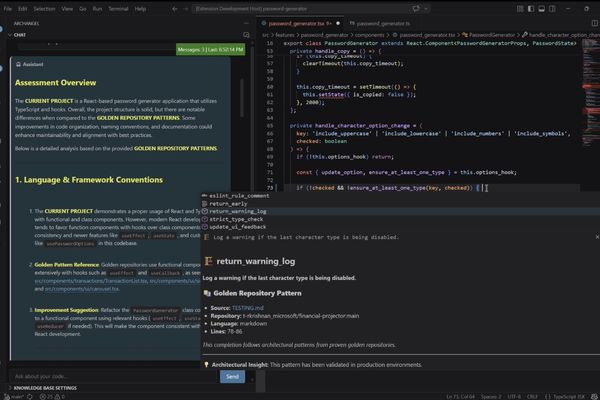Open the TransactionList.tsx file link
600x400 pixels.
click(91, 281)
